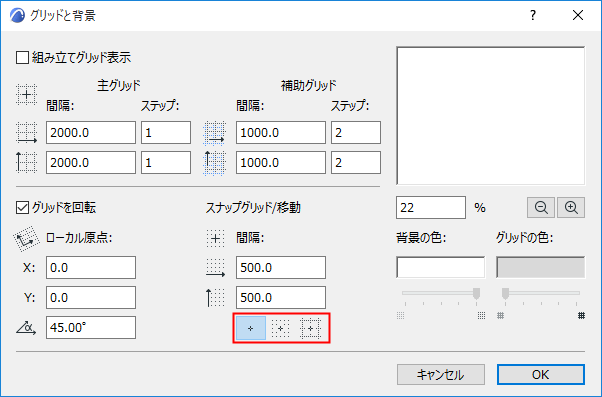602x397 pixels.
Task: Select the snap grid dotted toggle
Action: tap(280, 328)
